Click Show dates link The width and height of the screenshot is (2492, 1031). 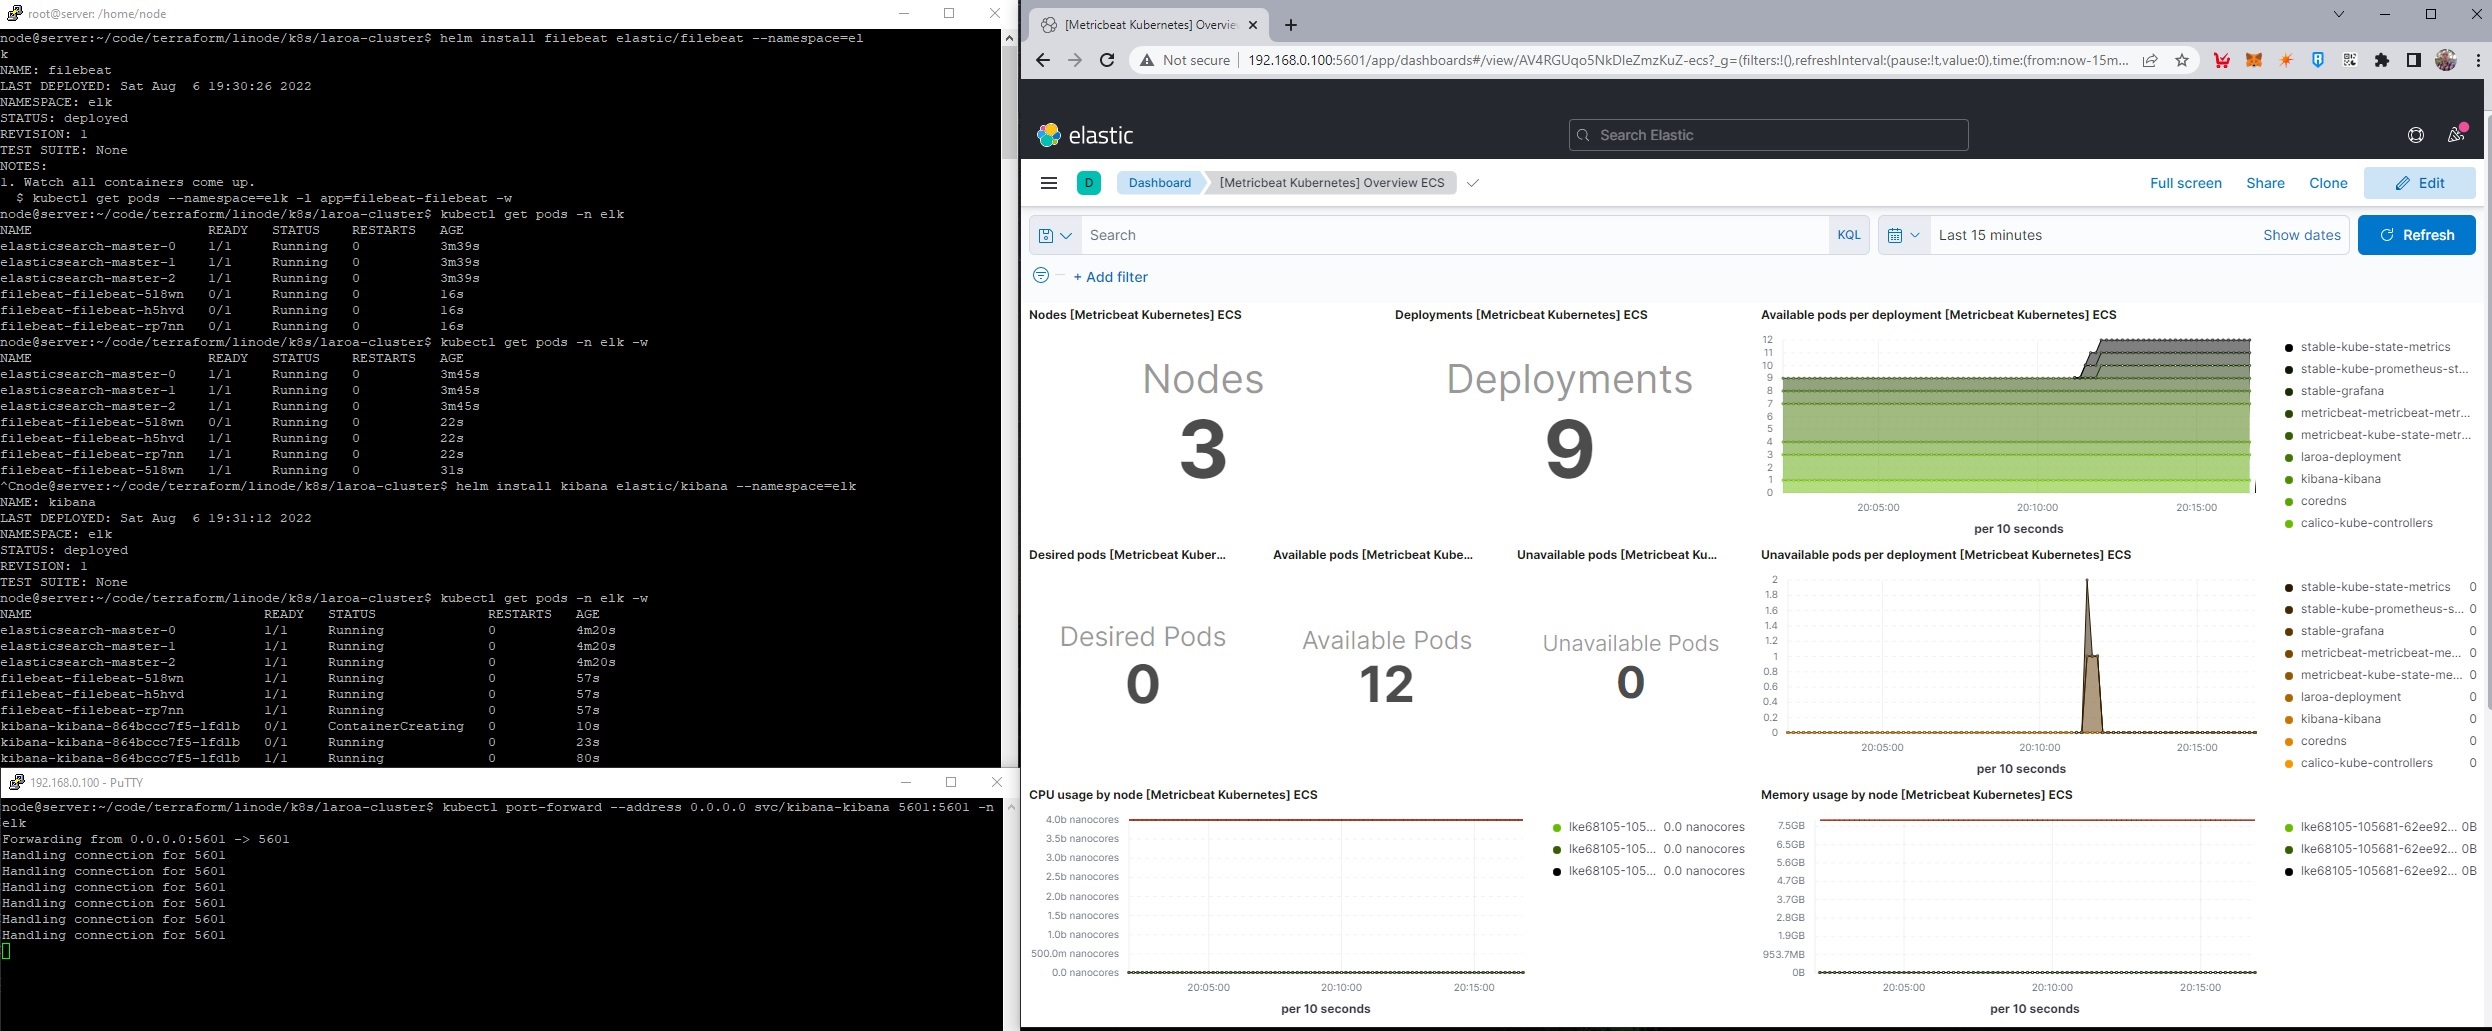tap(2302, 235)
